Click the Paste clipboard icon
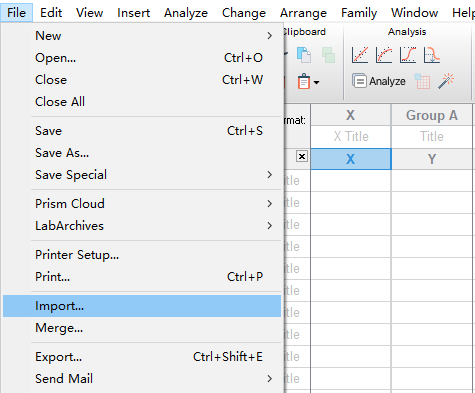 pyautogui.click(x=304, y=81)
